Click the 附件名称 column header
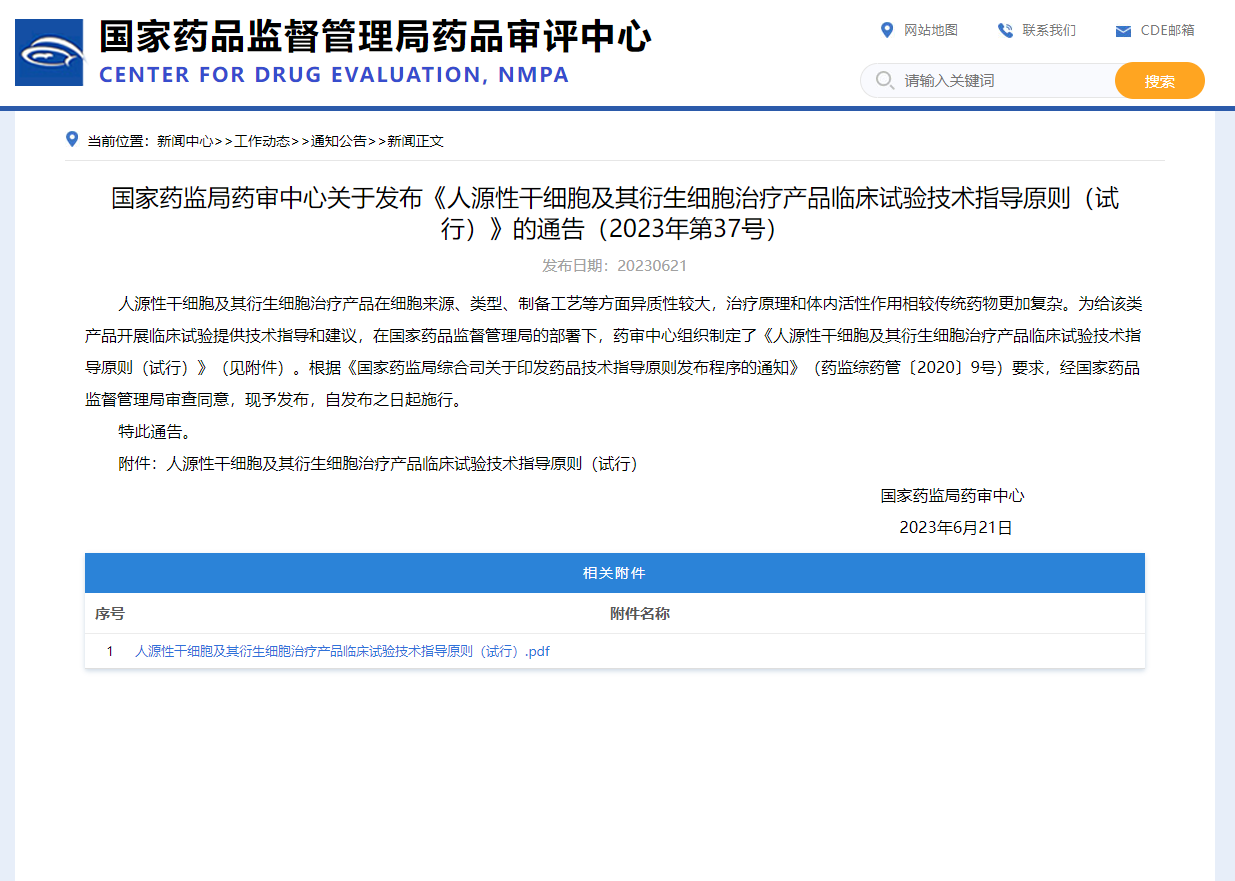Screen dimensions: 1235x881 (x=640, y=613)
